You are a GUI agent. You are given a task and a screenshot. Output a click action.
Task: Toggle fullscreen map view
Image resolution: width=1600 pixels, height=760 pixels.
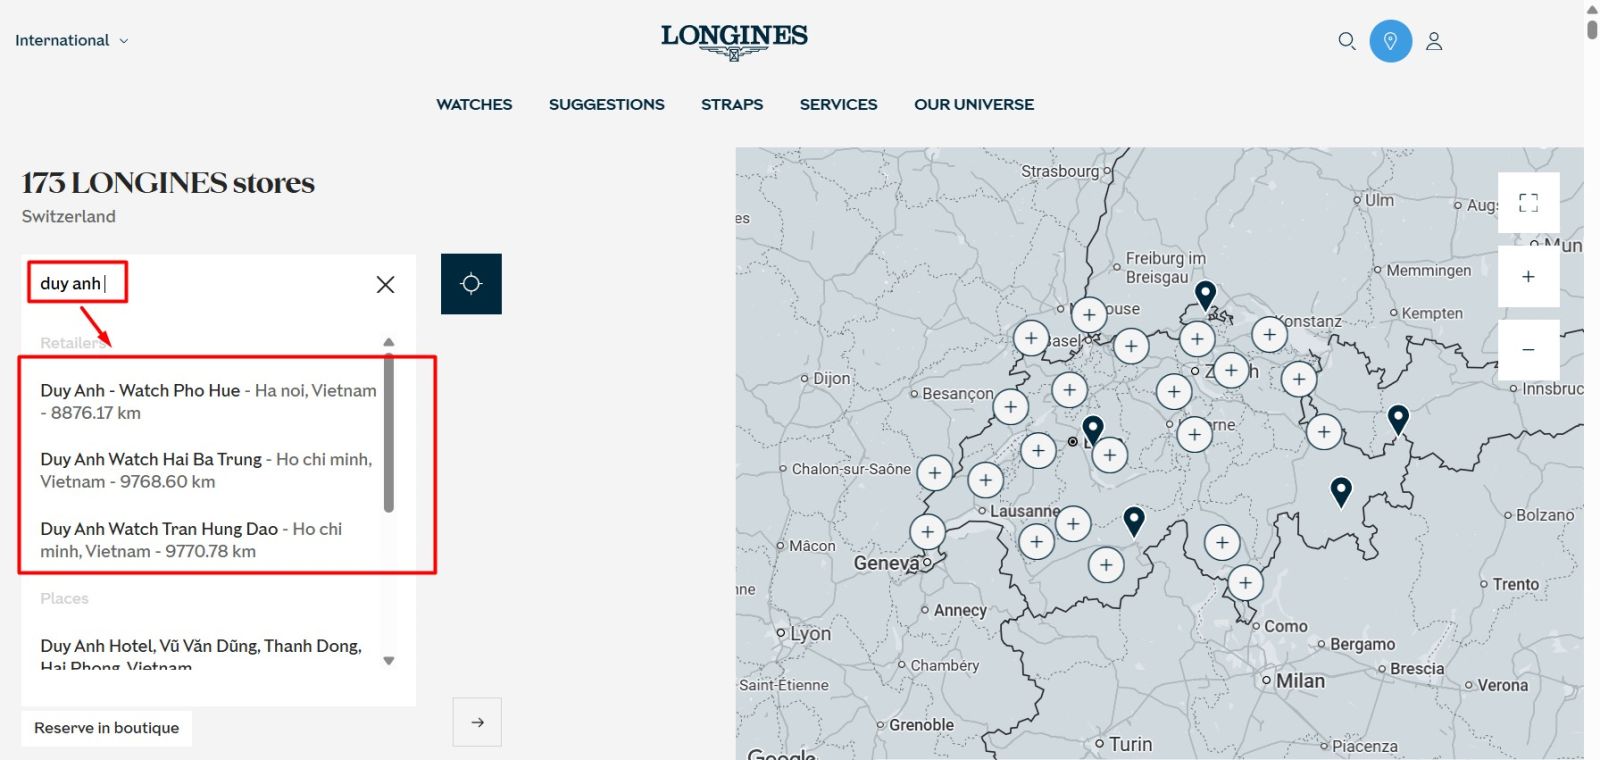click(1528, 203)
